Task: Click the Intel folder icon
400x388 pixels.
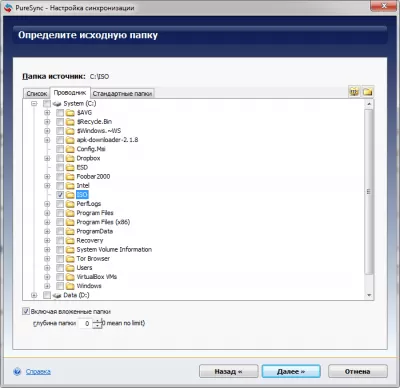Action: point(70,186)
